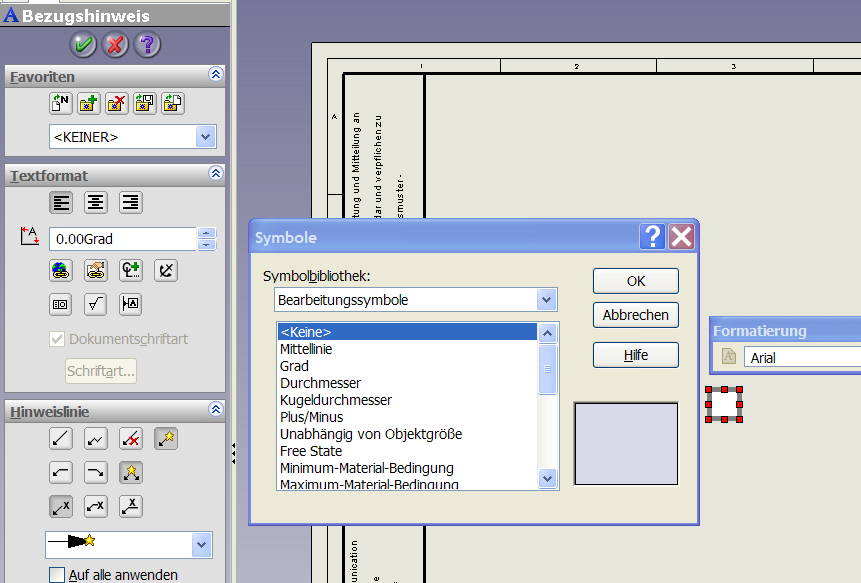The height and width of the screenshot is (583, 861).
Task: Open help via the purple question mark
Action: [147, 45]
